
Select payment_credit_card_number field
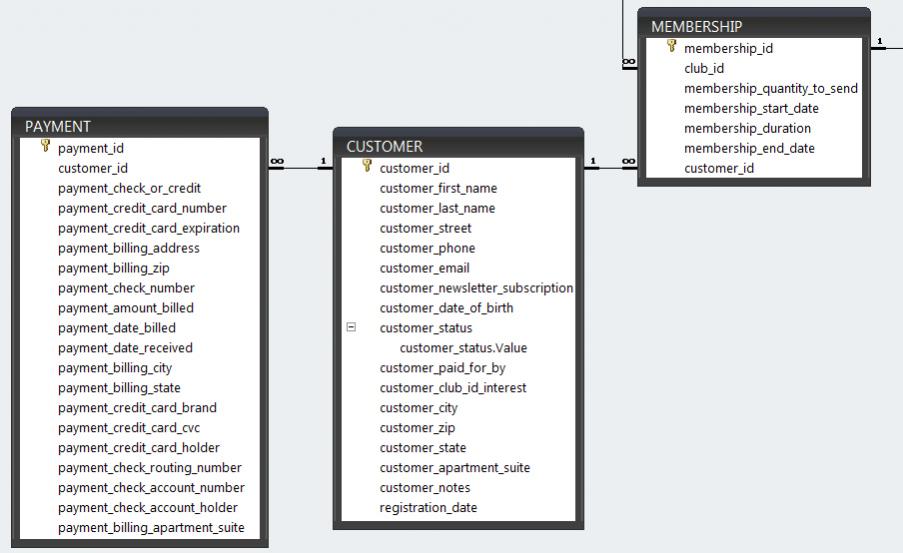[142, 208]
